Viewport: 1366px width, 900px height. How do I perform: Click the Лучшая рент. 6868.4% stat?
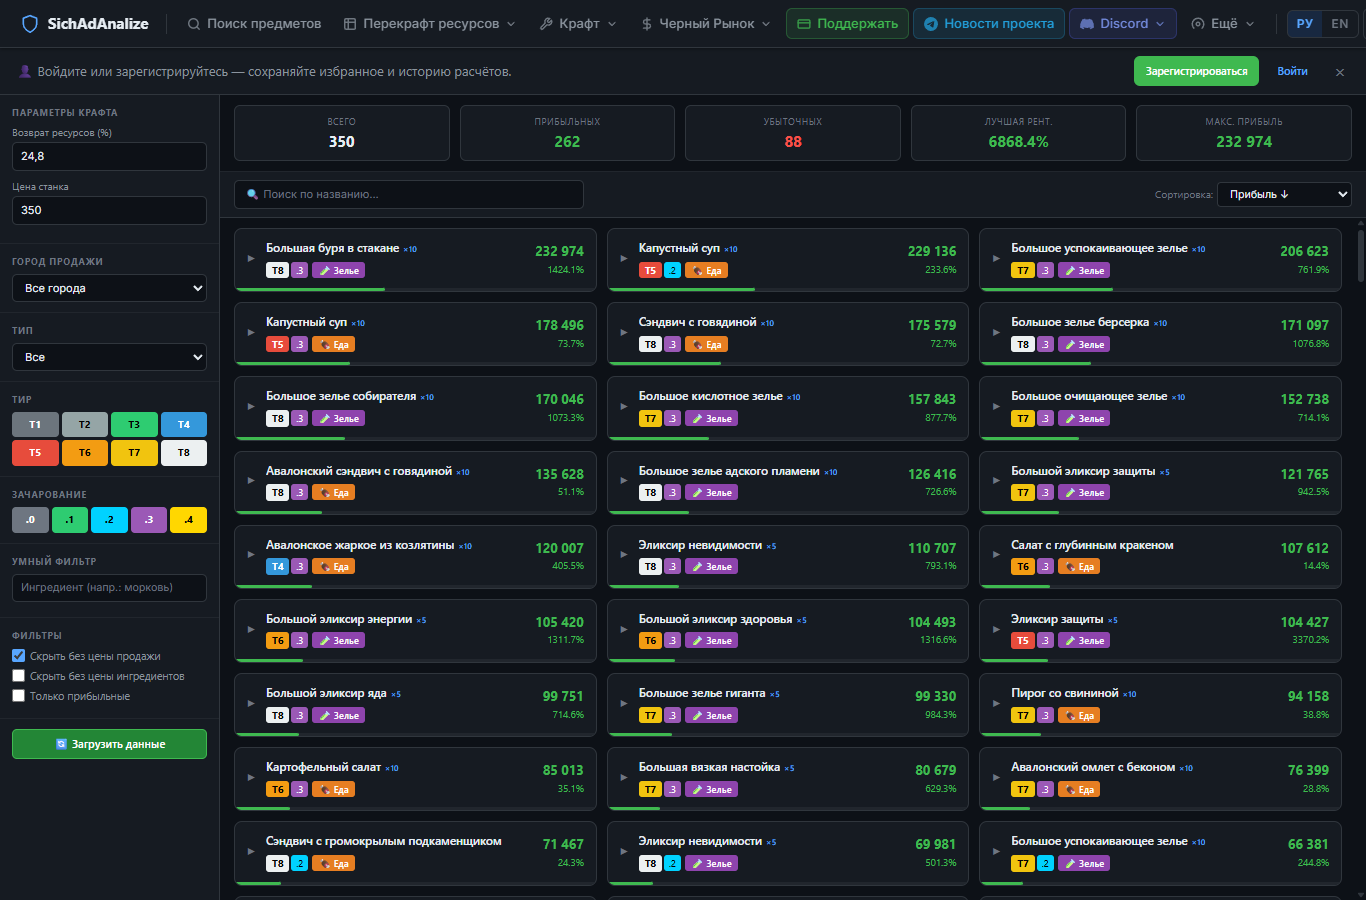pos(1018,133)
